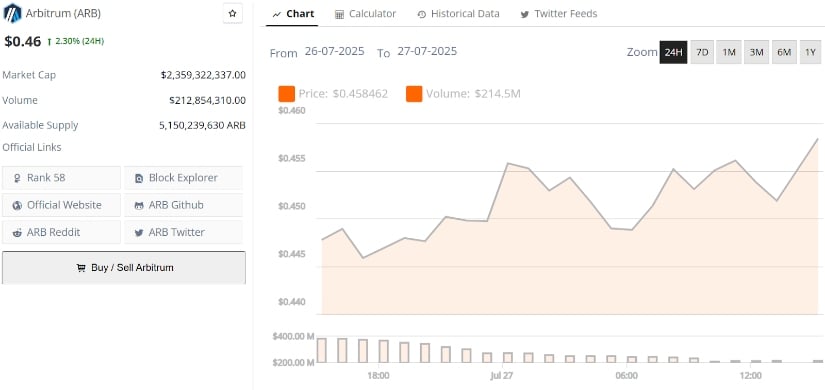Open the Block Explorer link
This screenshot has height=390, width=825.
click(x=183, y=178)
